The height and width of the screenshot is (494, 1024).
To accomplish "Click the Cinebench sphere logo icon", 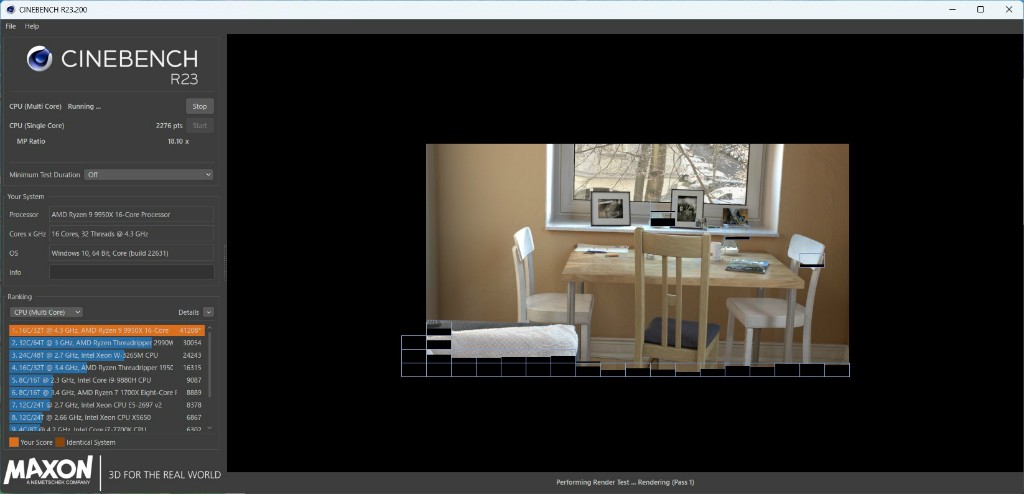I will (40, 59).
